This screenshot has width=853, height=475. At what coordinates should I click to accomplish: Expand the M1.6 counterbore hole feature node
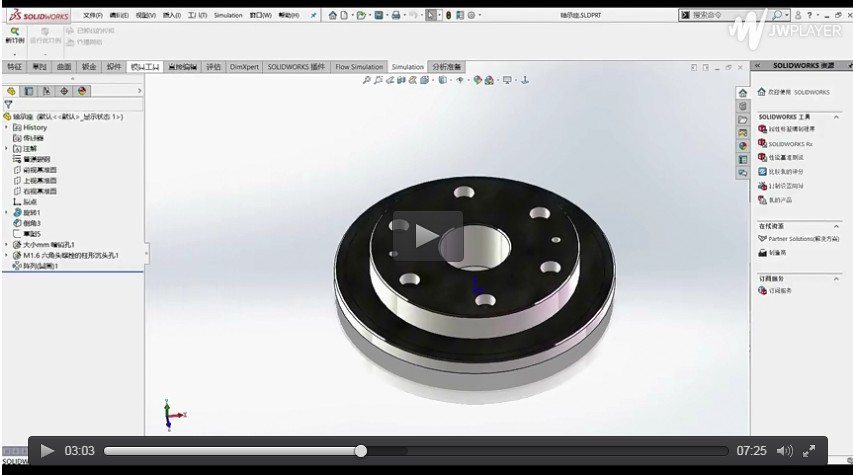pos(7,255)
